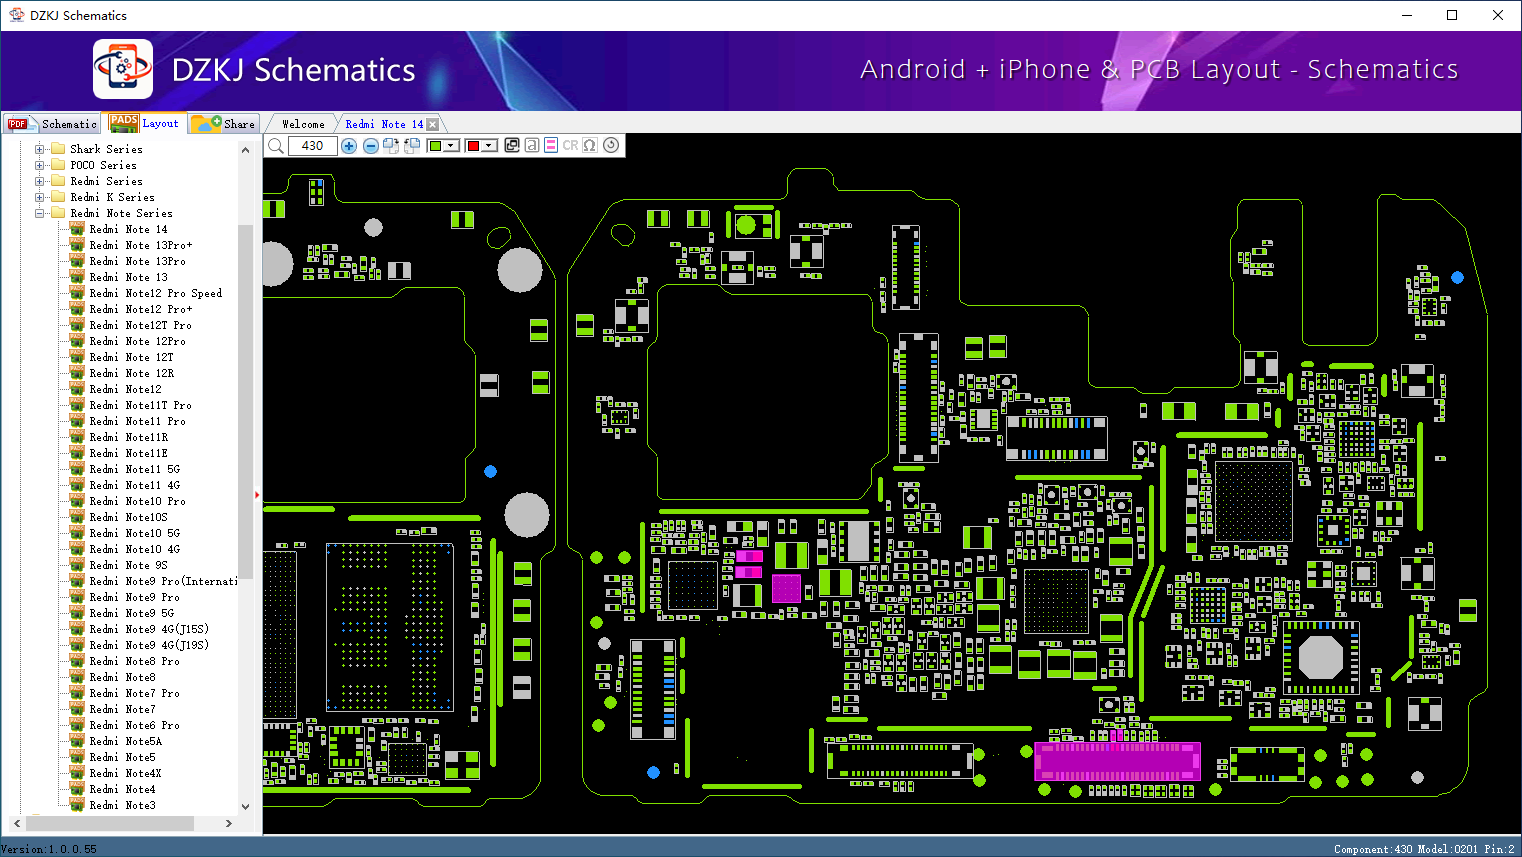Click the magnifier search icon in layout toolbar
Viewport: 1522px width, 857px height.
pyautogui.click(x=276, y=146)
